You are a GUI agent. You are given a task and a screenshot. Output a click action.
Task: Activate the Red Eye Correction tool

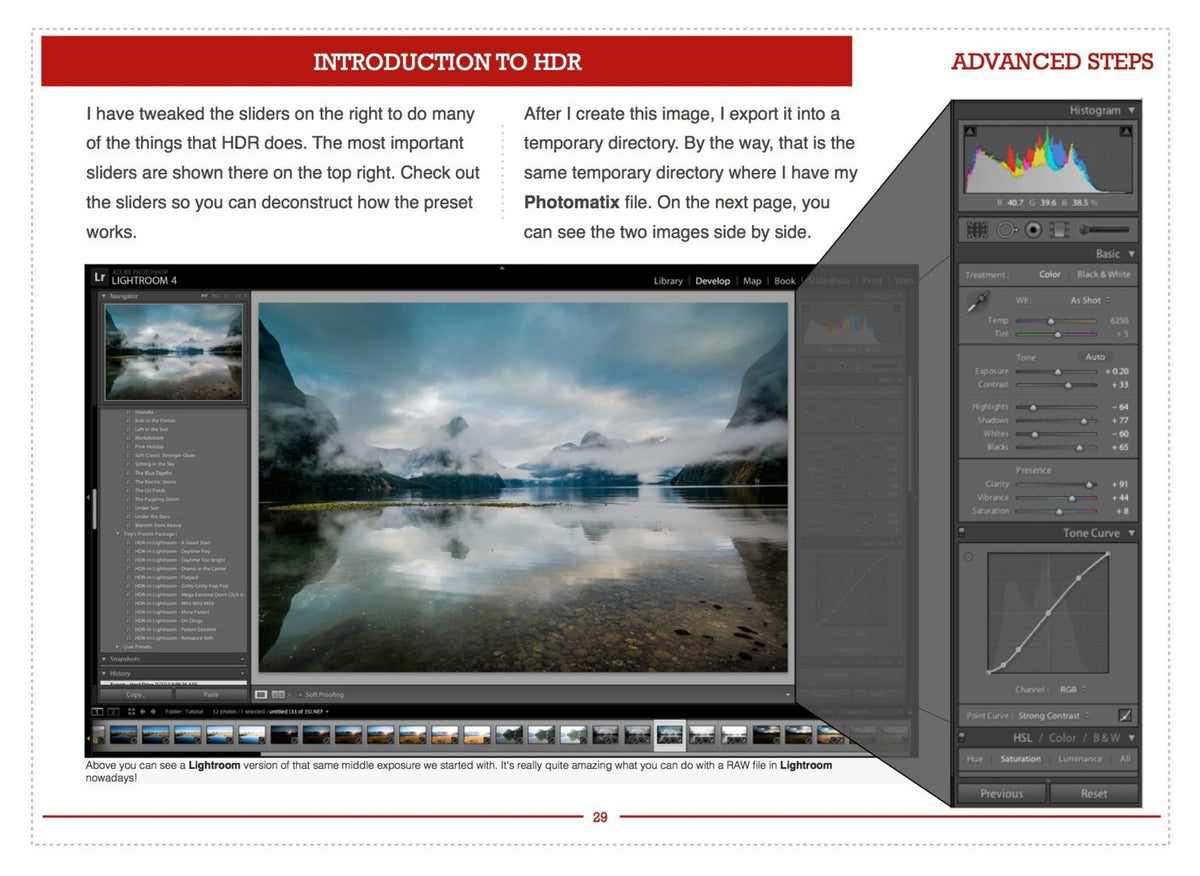point(1033,232)
